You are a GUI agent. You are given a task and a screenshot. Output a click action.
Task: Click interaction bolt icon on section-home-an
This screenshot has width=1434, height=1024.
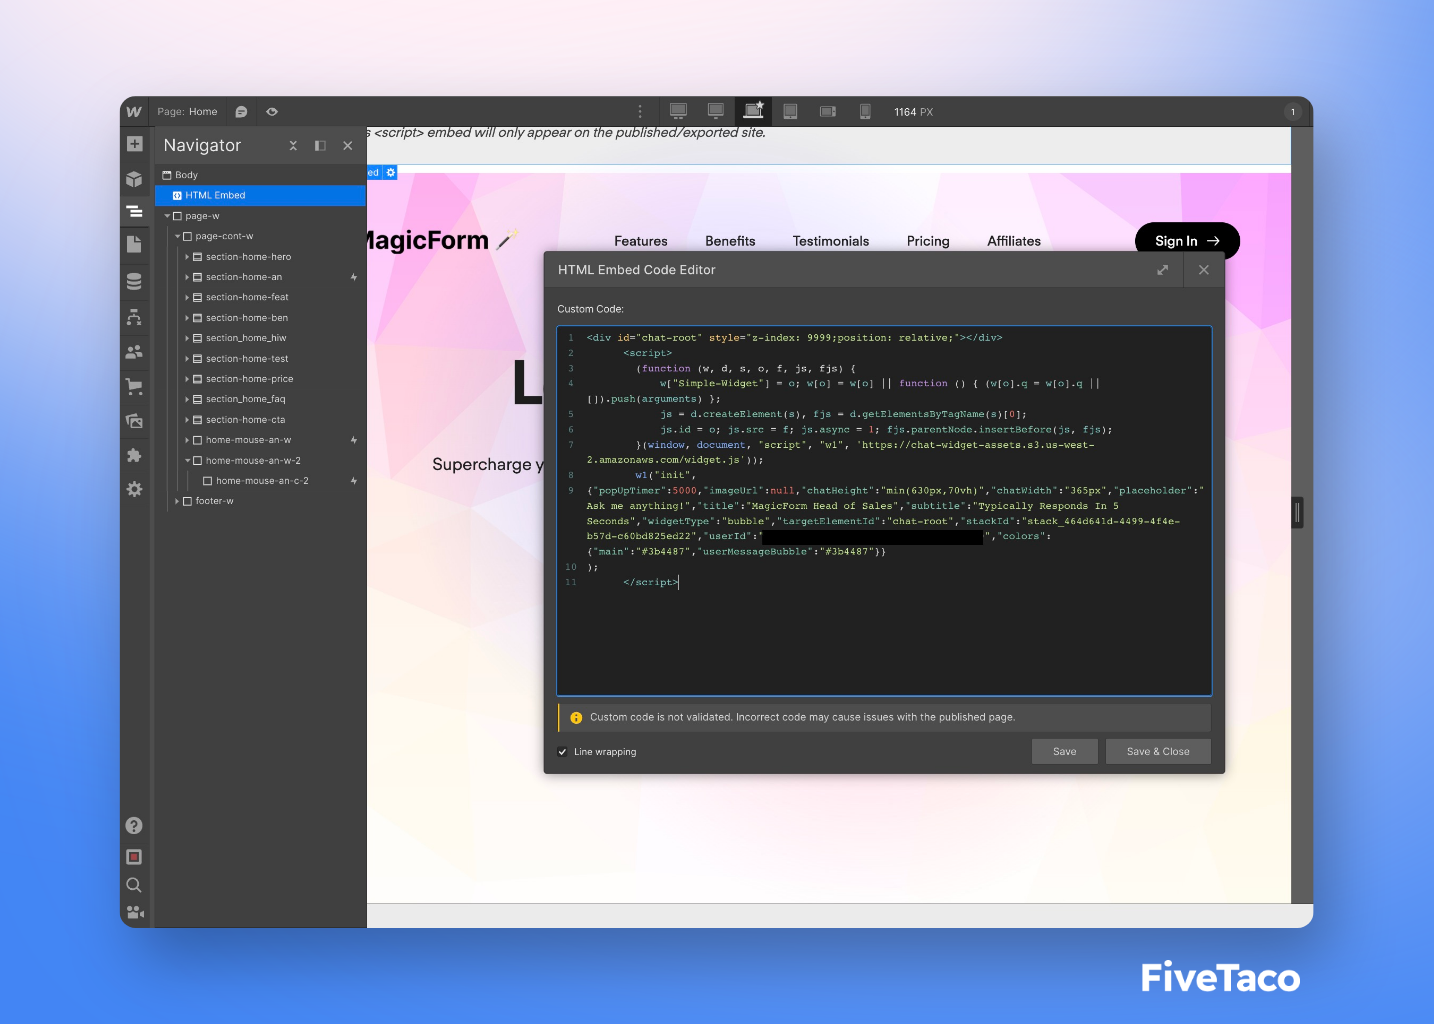[354, 277]
